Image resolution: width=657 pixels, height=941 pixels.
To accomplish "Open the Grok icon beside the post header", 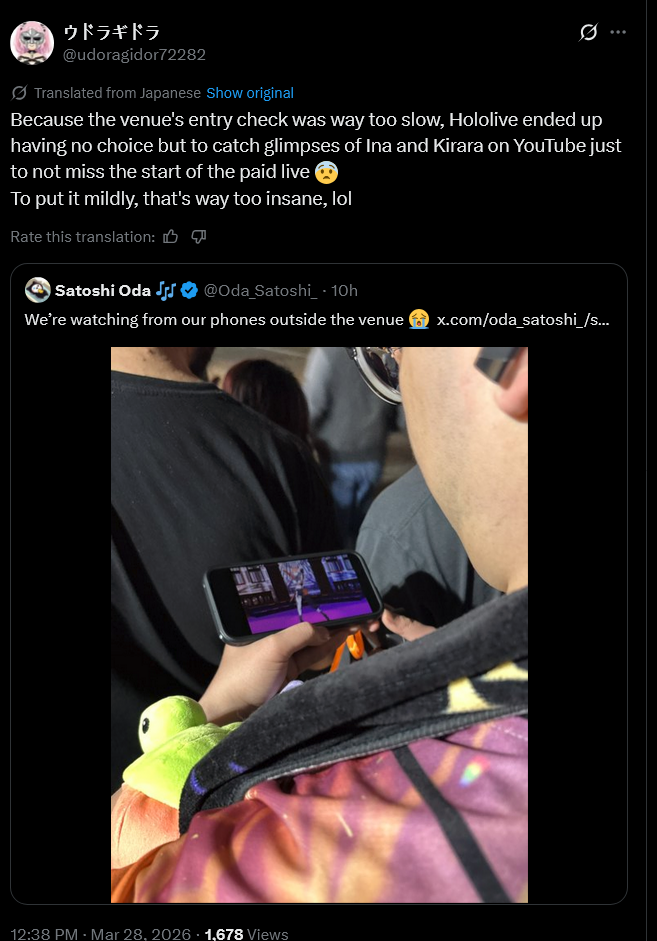I will pyautogui.click(x=588, y=32).
